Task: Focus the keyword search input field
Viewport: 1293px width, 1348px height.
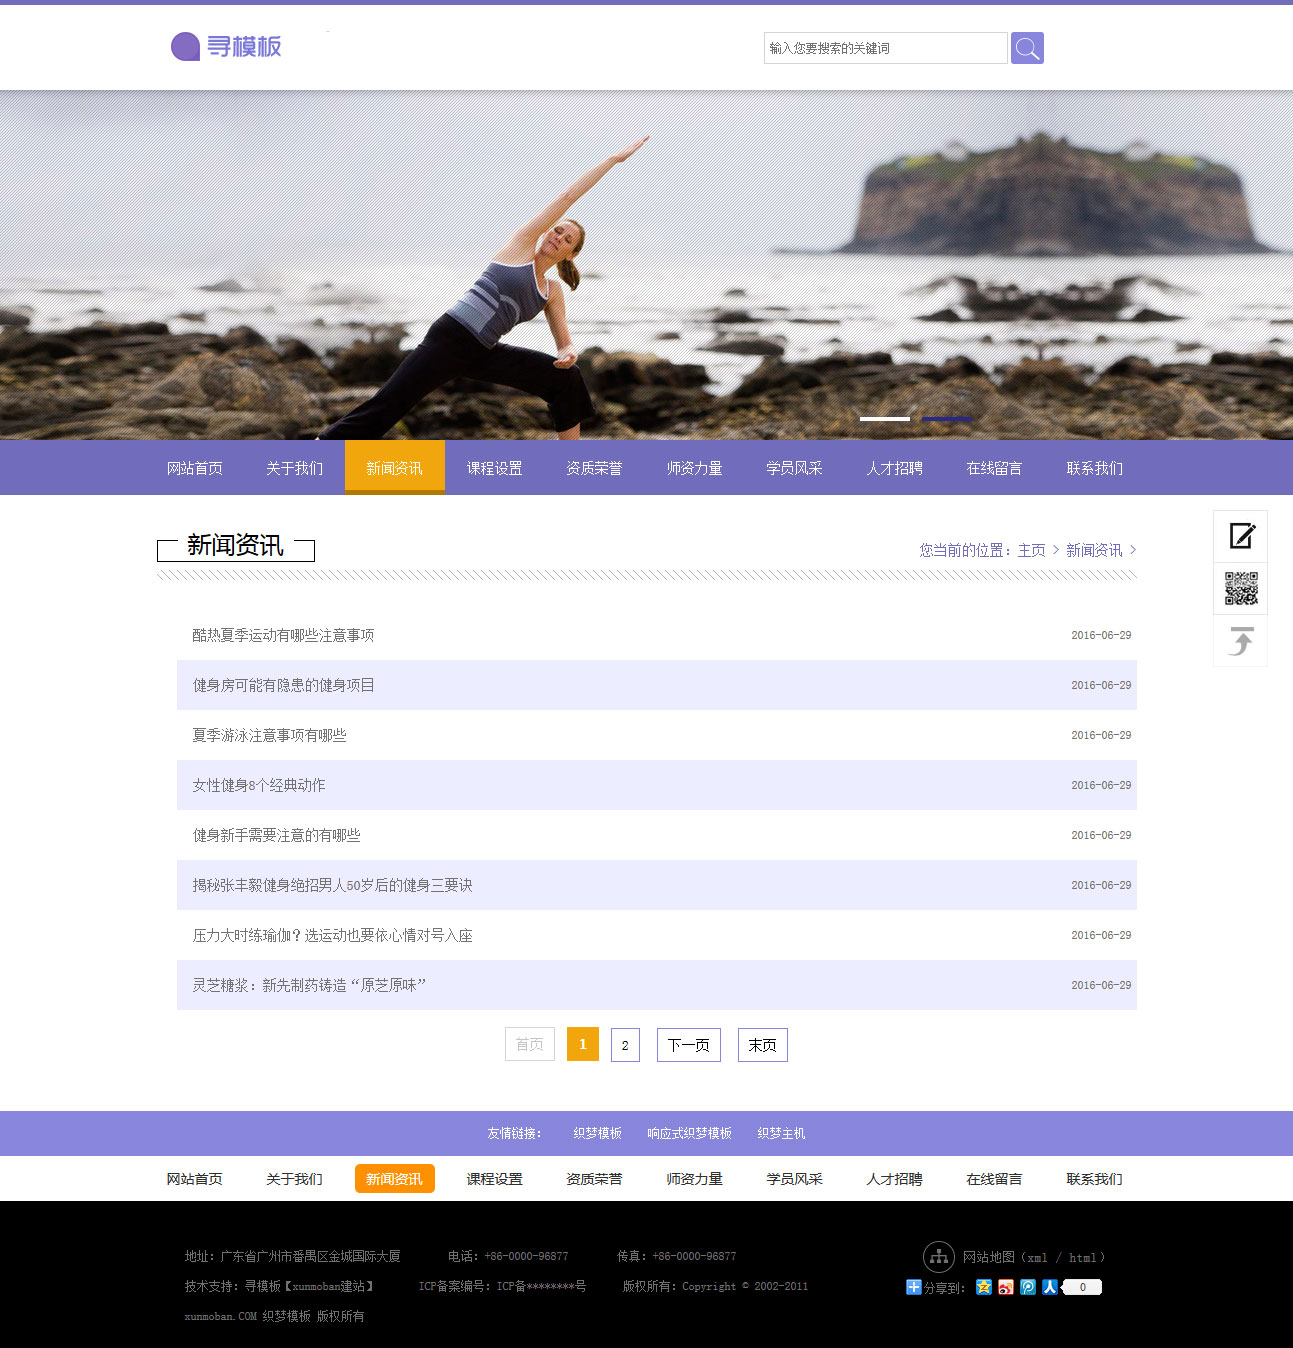Action: coord(885,48)
